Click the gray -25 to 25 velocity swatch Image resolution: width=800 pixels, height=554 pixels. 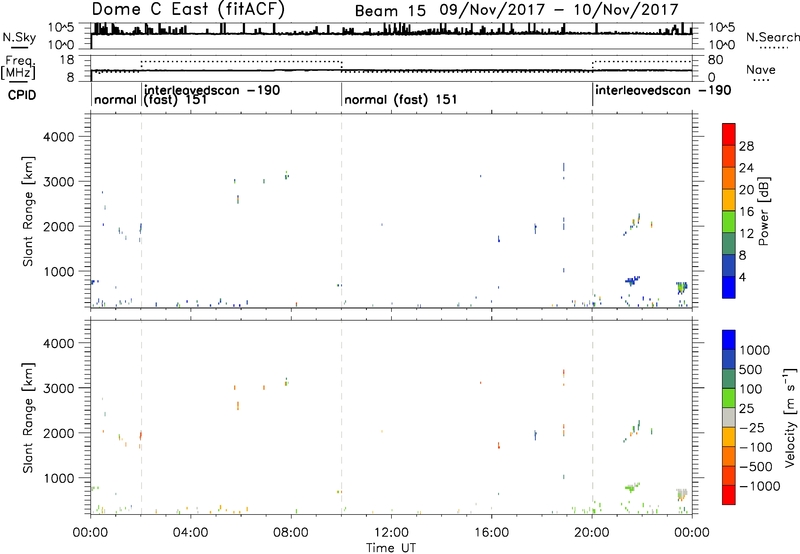click(729, 417)
